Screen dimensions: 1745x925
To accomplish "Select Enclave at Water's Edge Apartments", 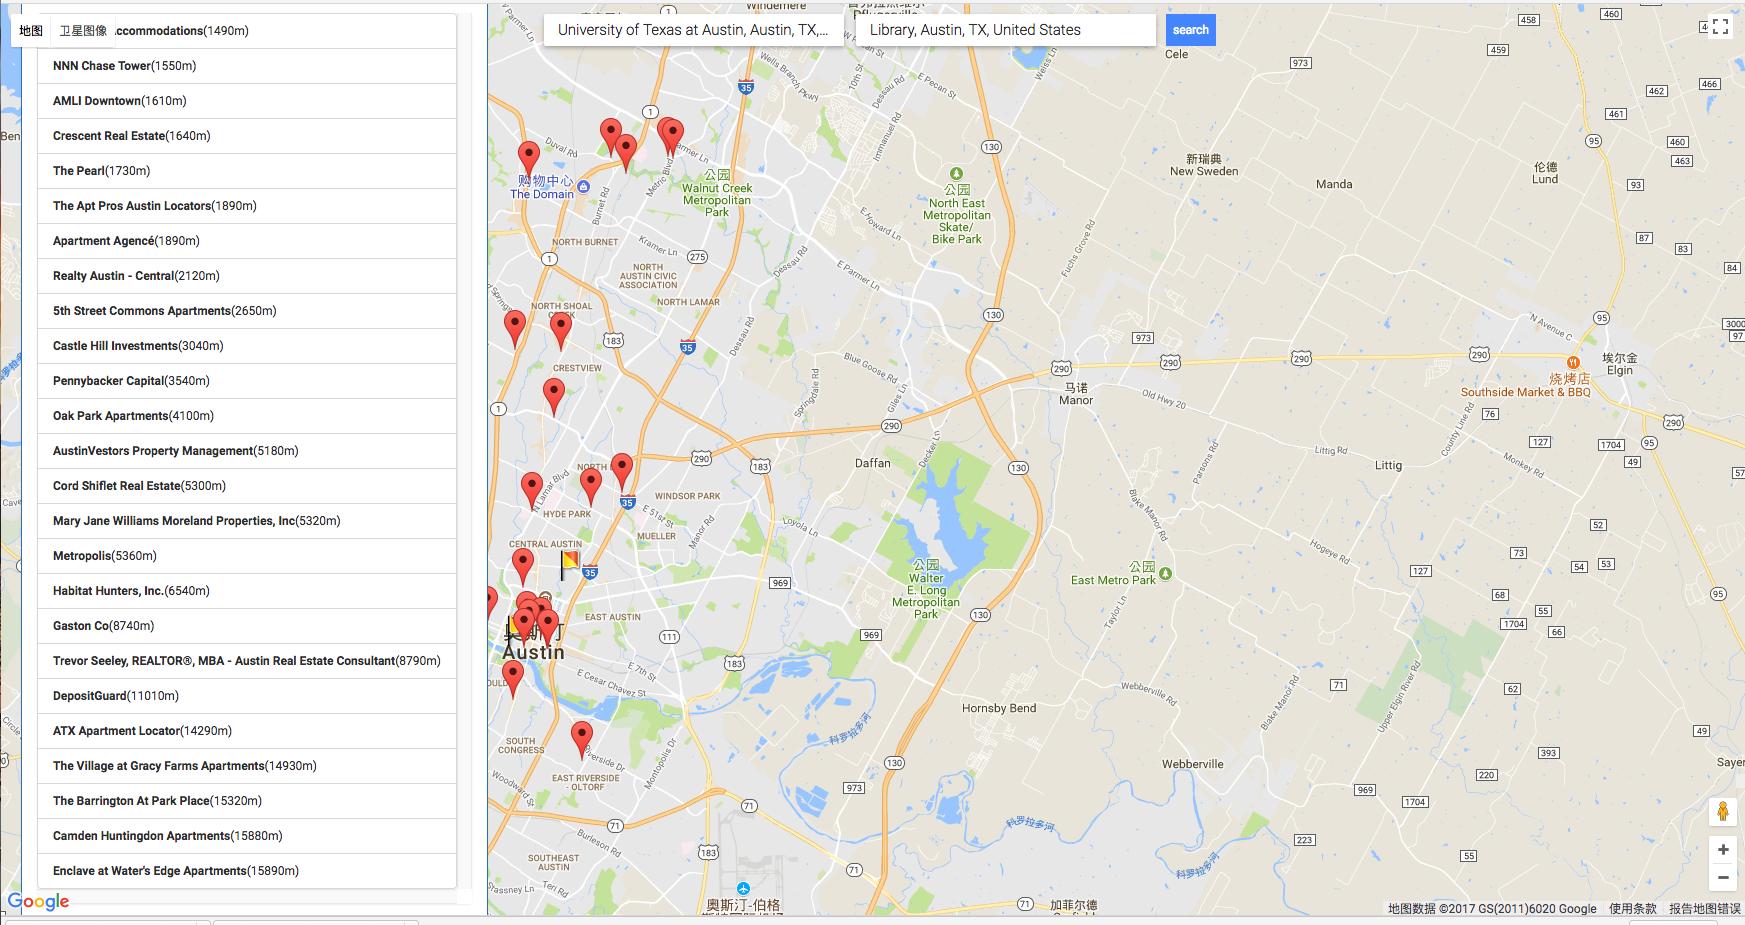I will coord(247,871).
